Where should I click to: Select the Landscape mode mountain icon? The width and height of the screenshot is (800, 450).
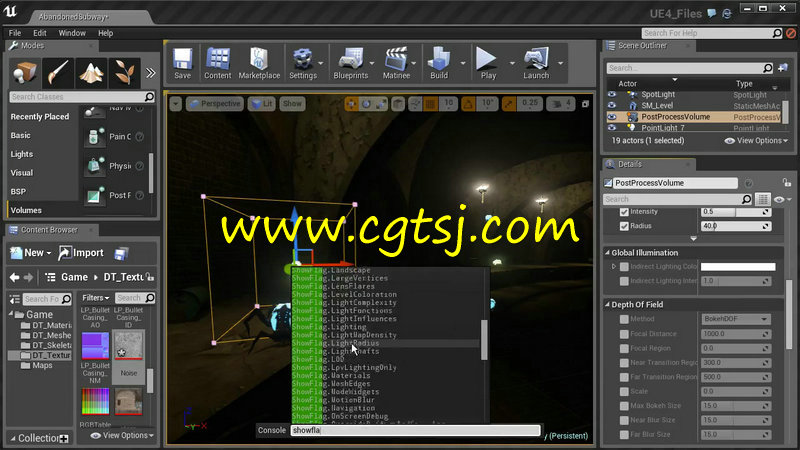(x=91, y=72)
